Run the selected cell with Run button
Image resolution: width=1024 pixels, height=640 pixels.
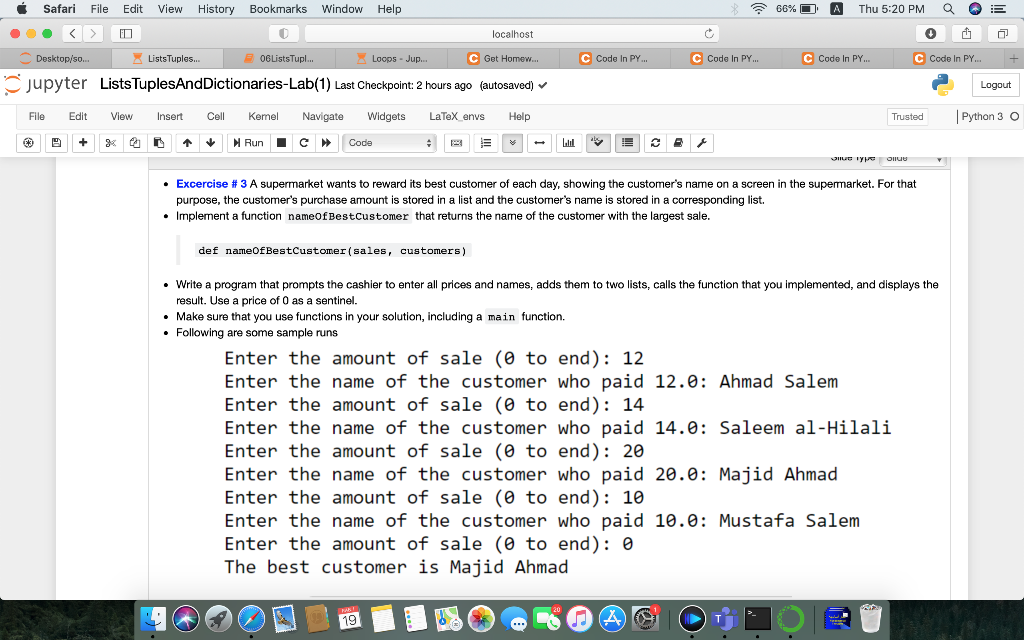point(248,142)
